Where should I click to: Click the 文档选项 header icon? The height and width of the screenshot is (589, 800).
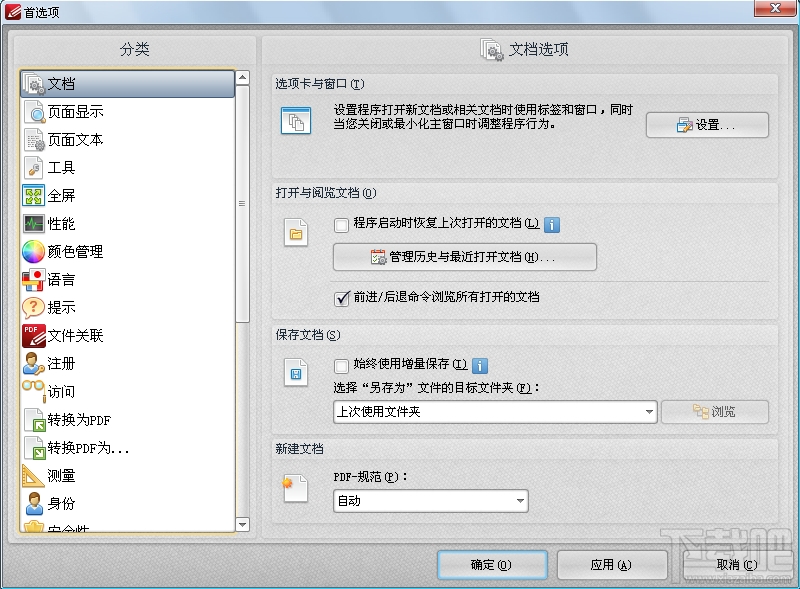click(x=492, y=50)
